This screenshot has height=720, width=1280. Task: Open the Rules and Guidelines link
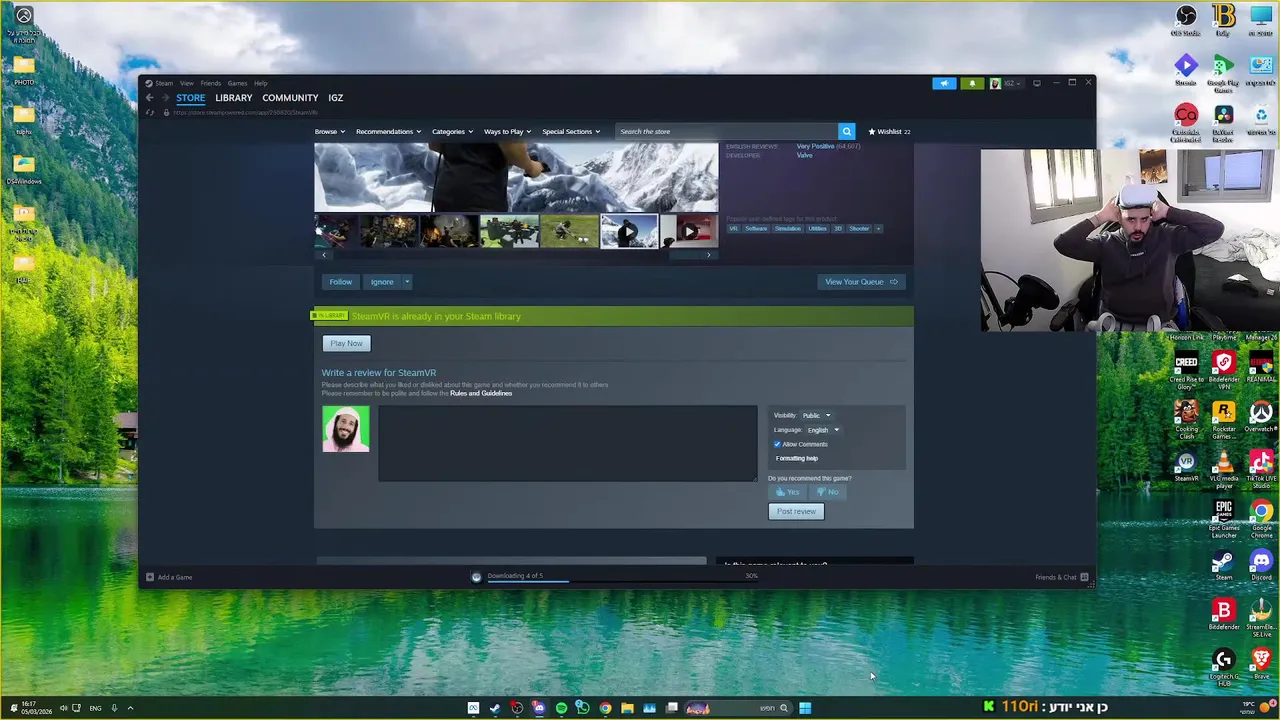tap(481, 393)
